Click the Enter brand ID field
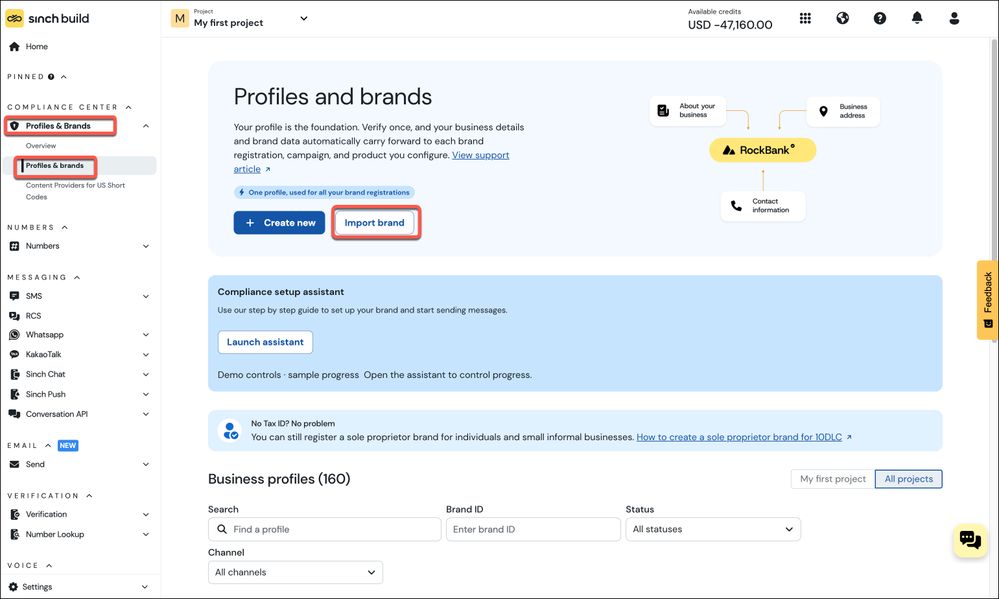The image size is (999, 599). click(x=533, y=530)
